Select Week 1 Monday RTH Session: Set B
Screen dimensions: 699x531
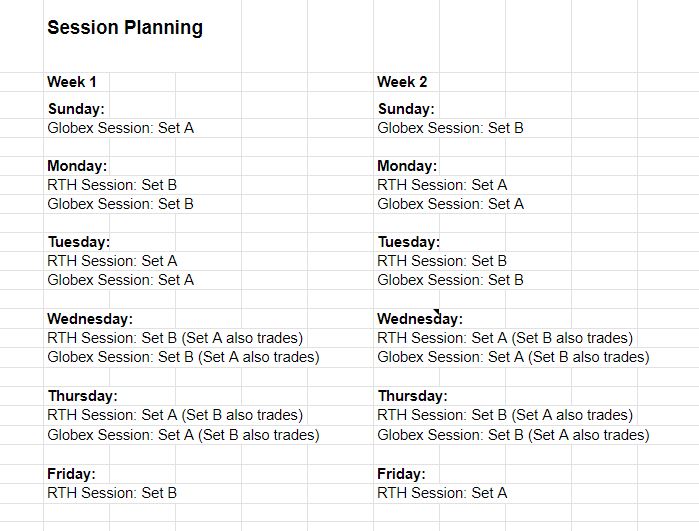[x=112, y=185]
